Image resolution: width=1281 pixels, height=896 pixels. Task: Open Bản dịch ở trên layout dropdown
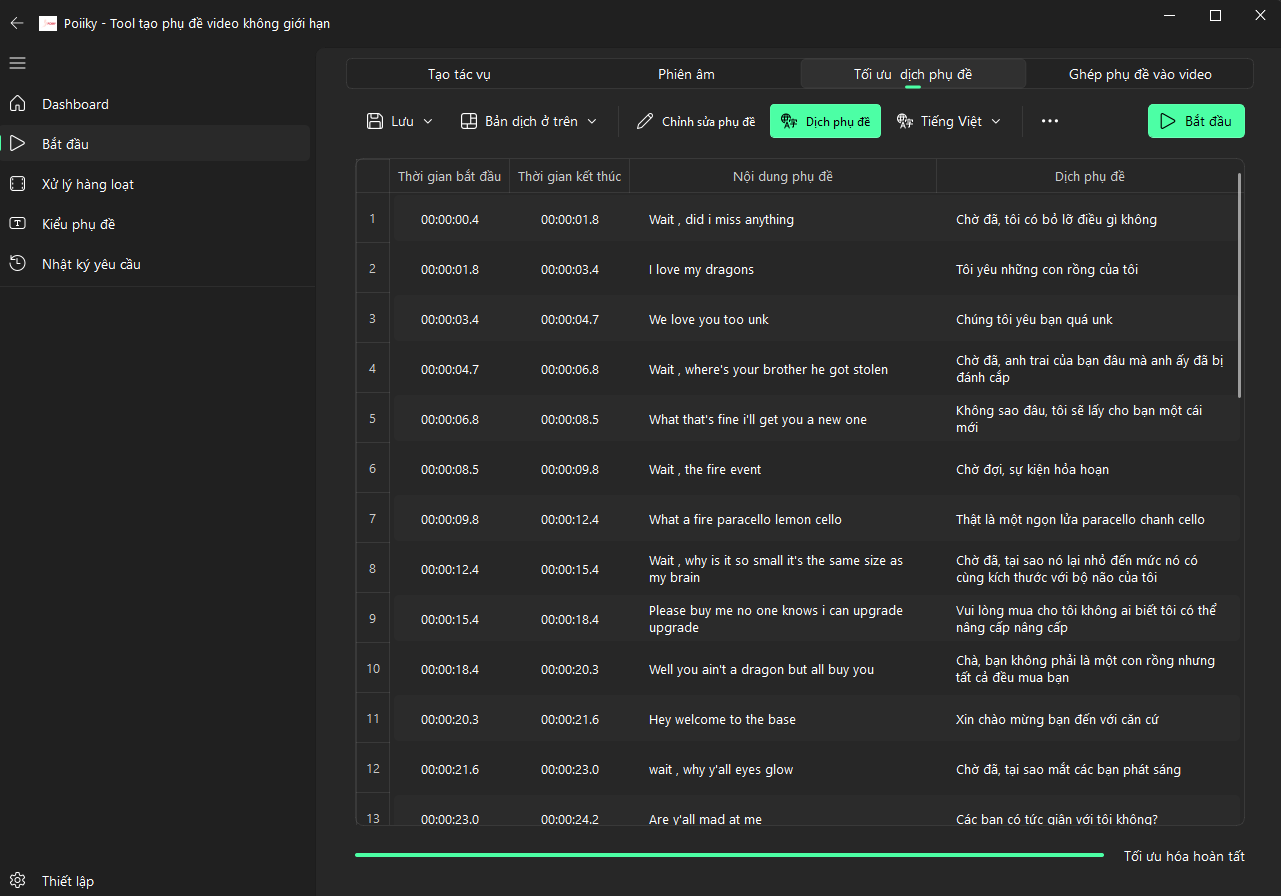(x=528, y=121)
